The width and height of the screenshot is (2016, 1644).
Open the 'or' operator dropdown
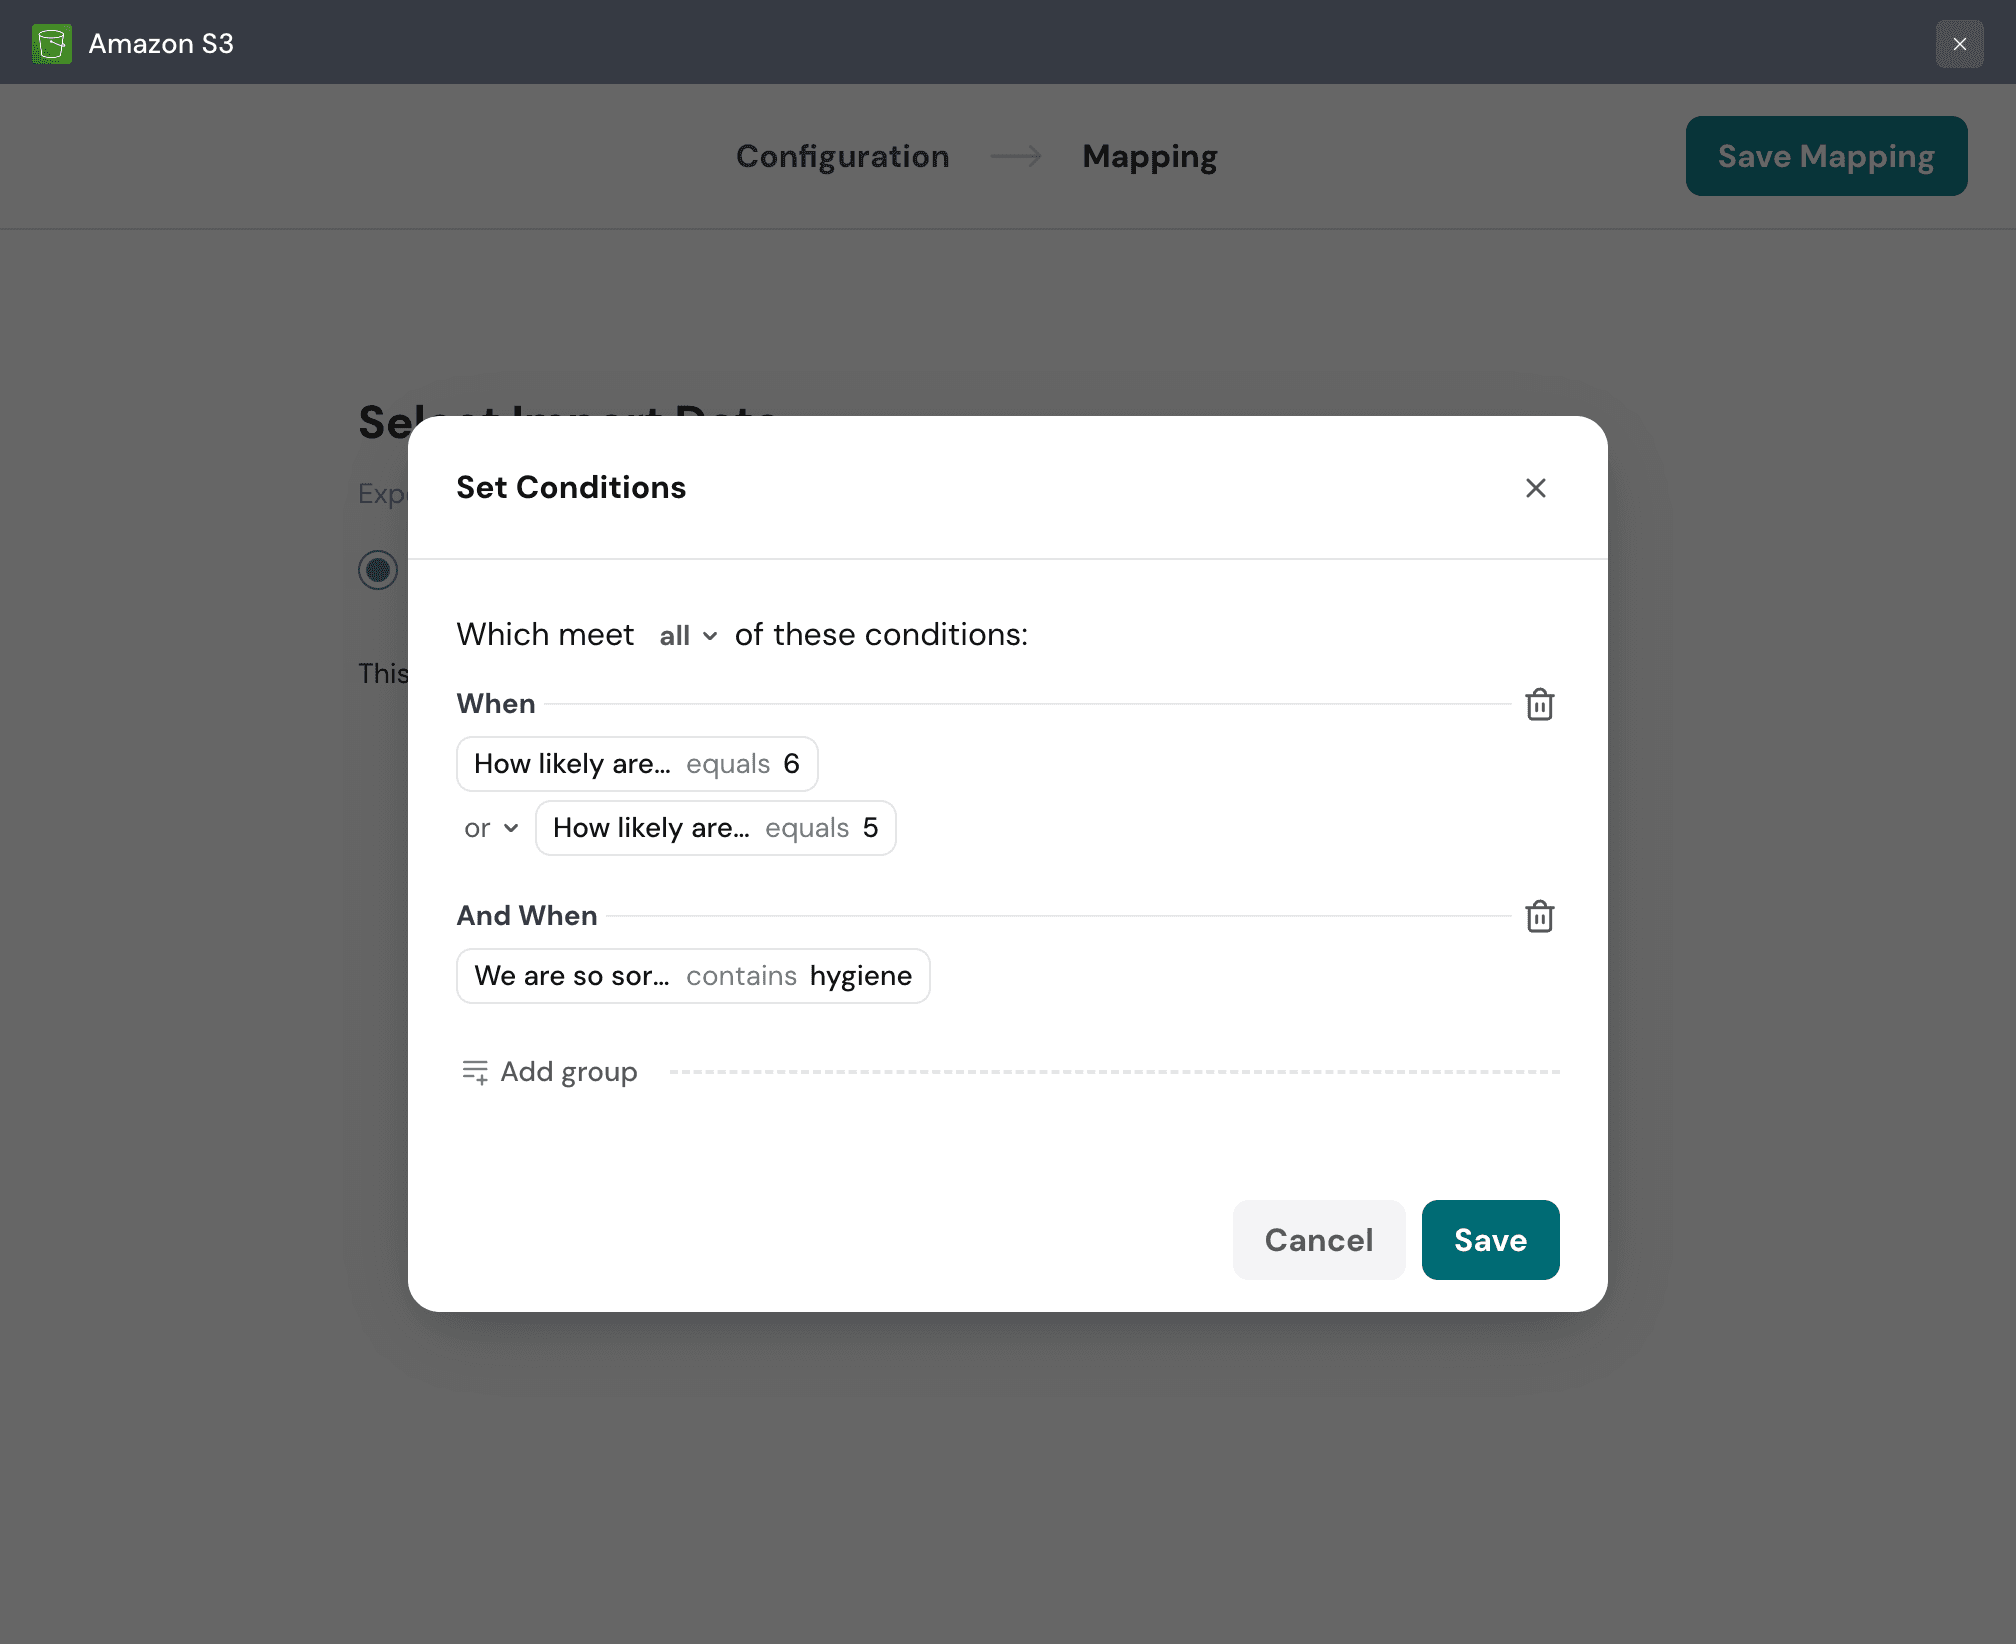(x=491, y=828)
